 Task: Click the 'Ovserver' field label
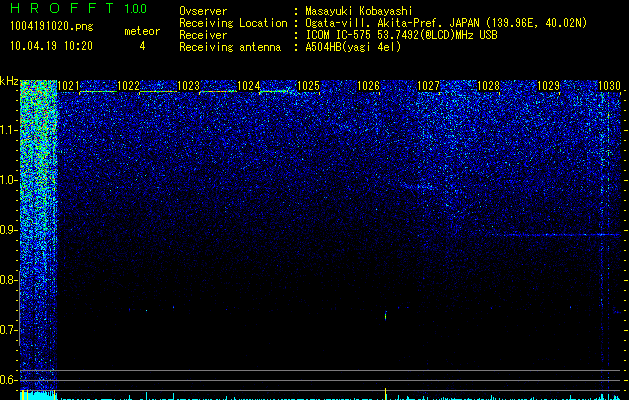click(203, 11)
